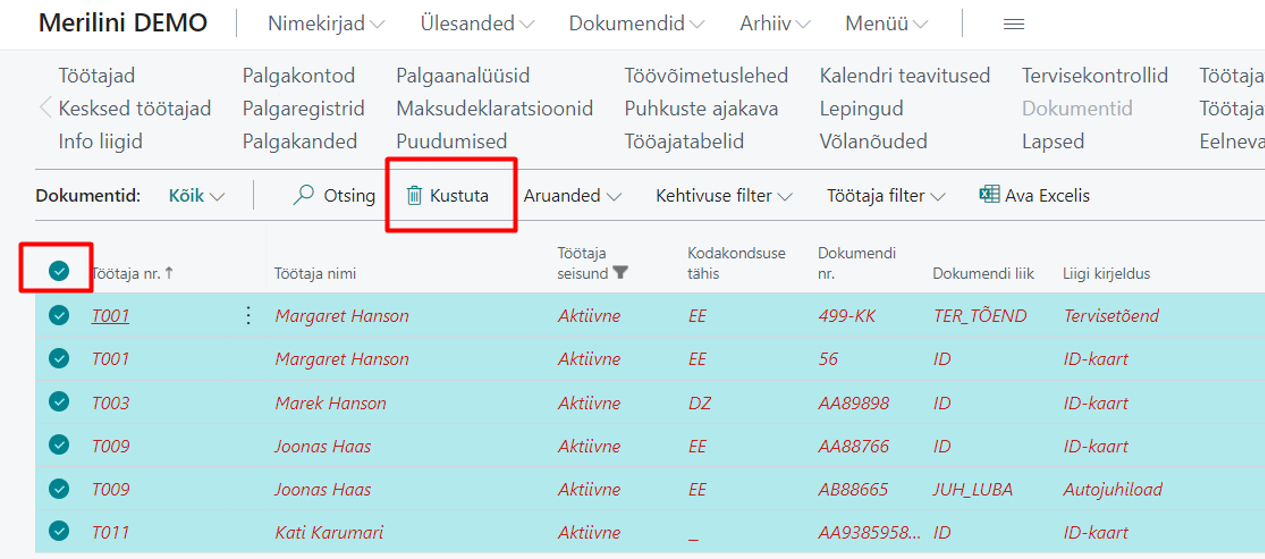Viewport: 1265px width, 559px height.
Task: Open the T001 employee number link in first row
Action: pos(110,316)
